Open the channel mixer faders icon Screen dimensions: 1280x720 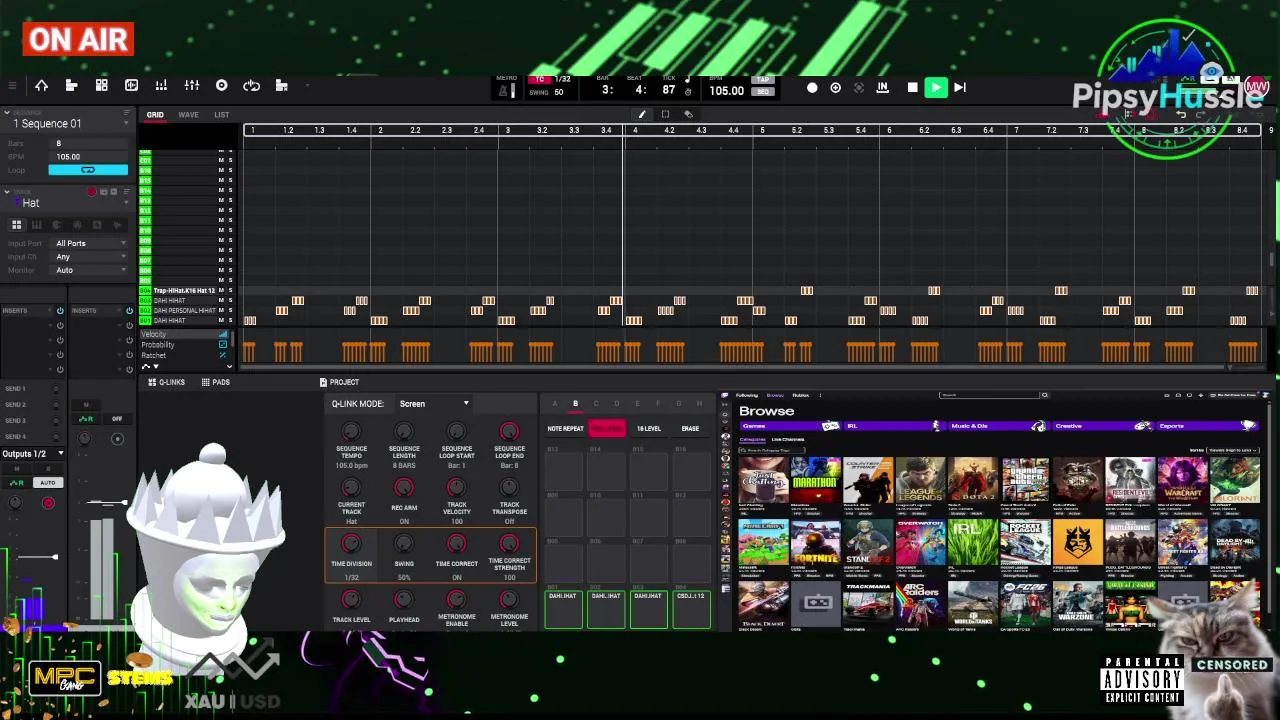[191, 86]
